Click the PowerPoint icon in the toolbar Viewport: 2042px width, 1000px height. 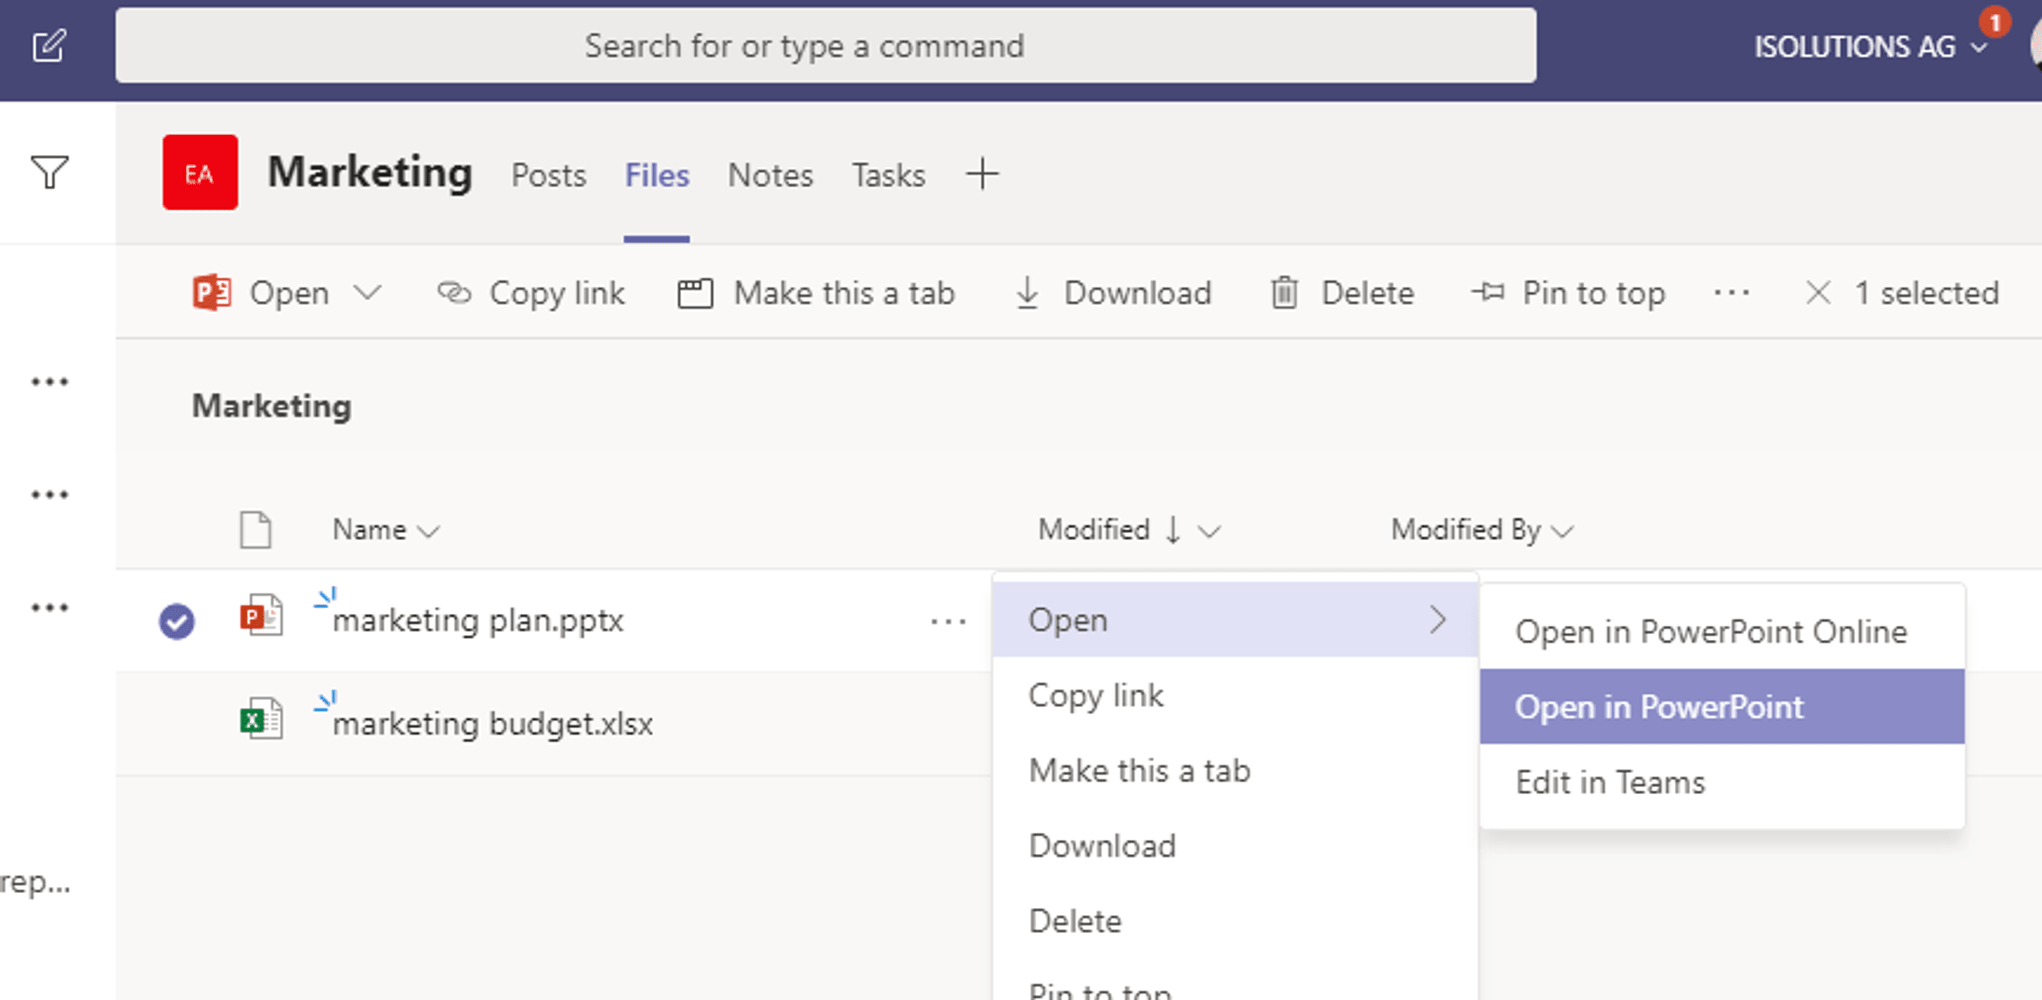tap(212, 293)
